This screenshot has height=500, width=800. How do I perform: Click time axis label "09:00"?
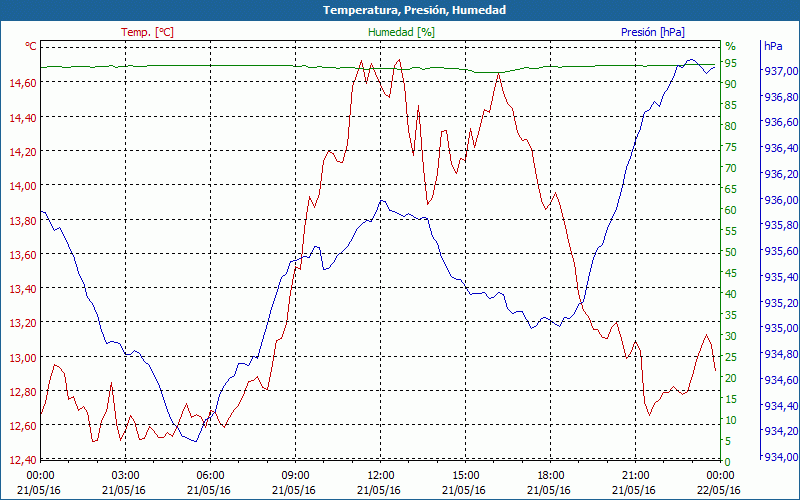[x=295, y=476]
